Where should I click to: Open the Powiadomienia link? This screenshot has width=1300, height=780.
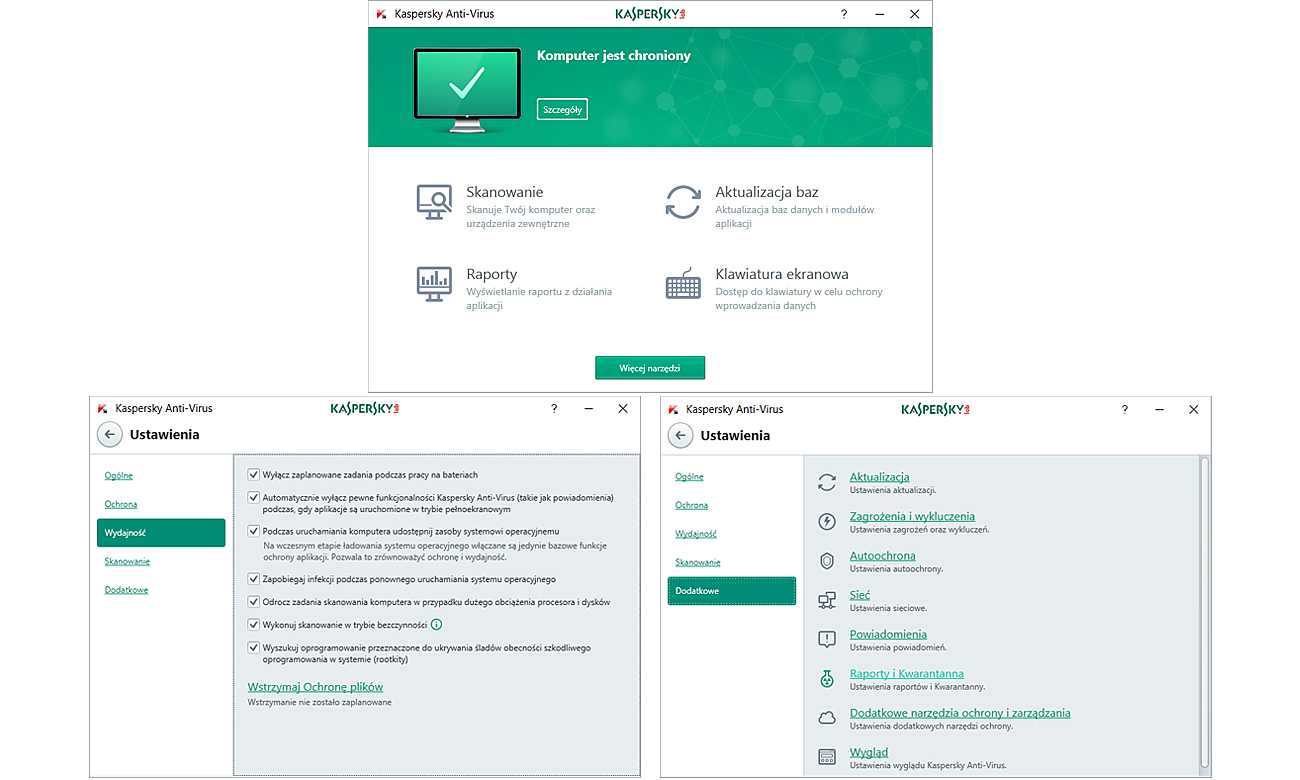pyautogui.click(x=888, y=634)
